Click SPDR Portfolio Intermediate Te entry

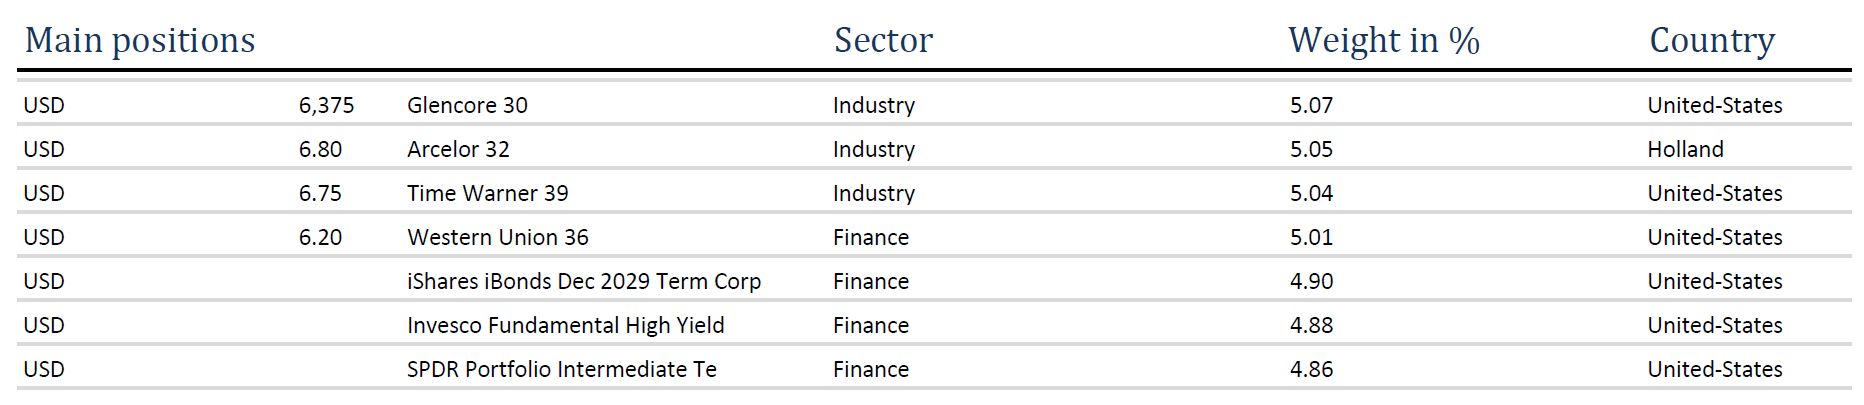click(x=561, y=369)
